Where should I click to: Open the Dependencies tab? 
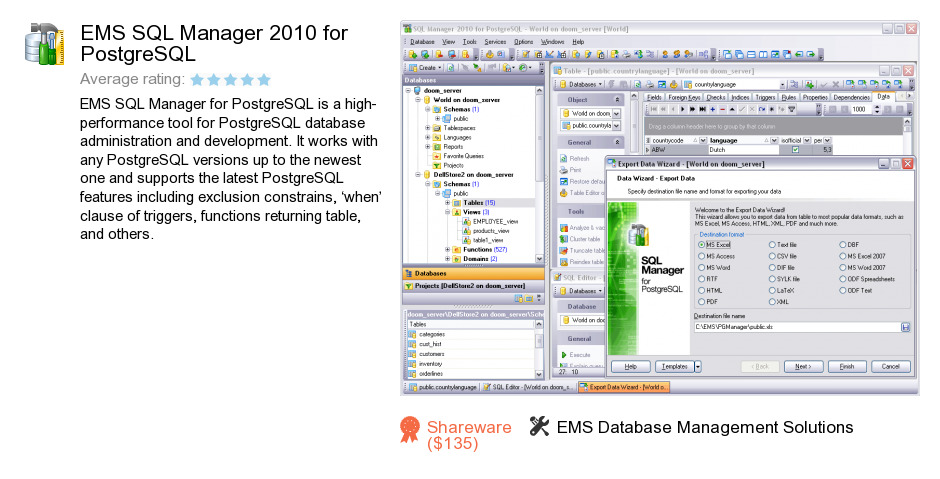[x=851, y=97]
